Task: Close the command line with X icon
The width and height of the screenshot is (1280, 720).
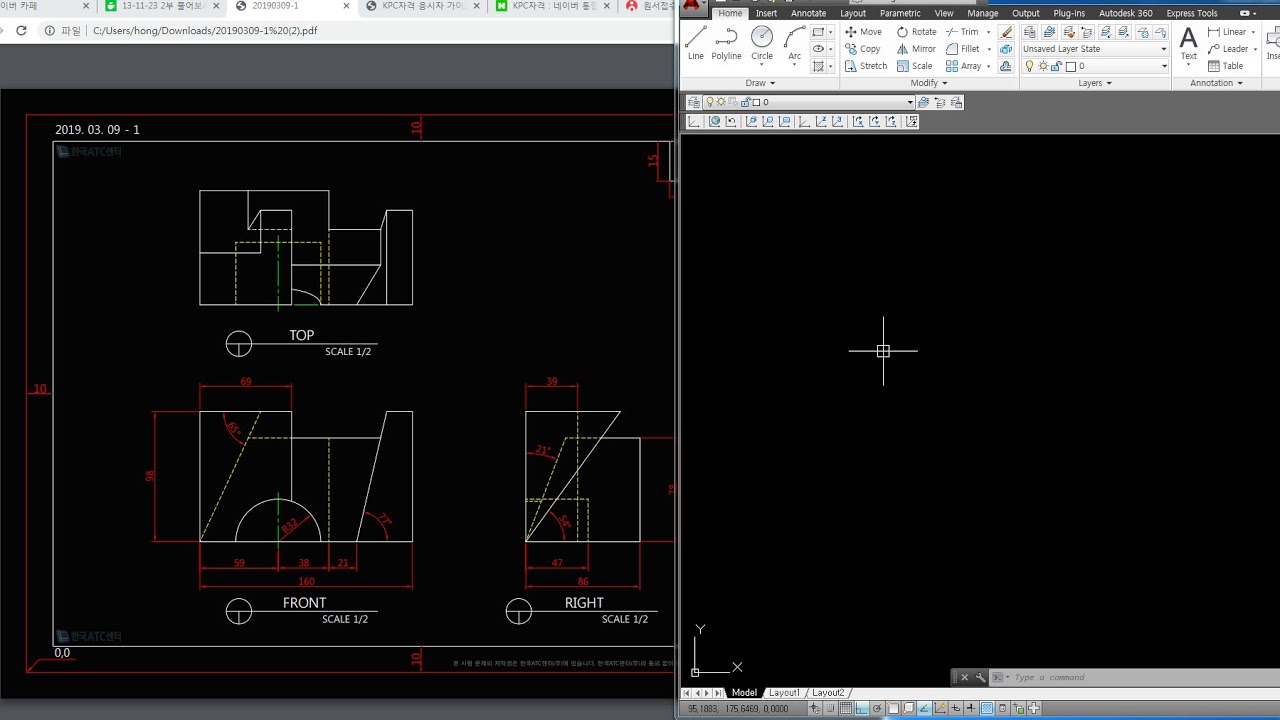Action: [964, 677]
